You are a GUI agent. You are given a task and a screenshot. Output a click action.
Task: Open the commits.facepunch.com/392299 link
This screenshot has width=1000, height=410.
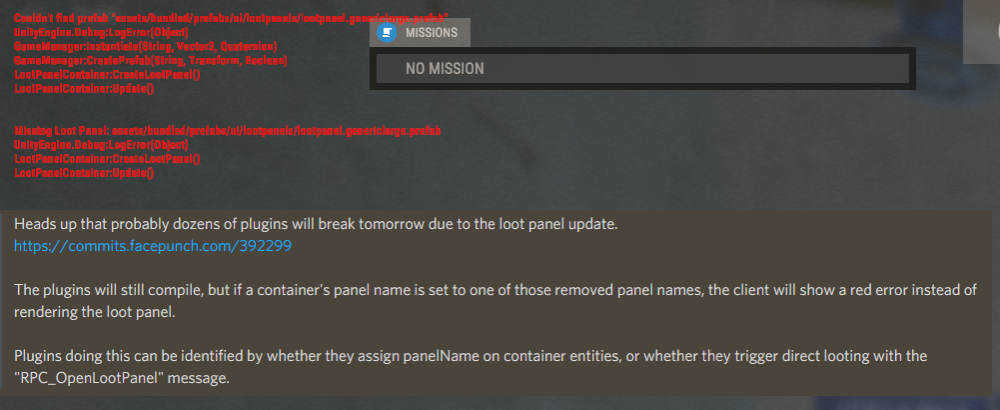click(152, 245)
